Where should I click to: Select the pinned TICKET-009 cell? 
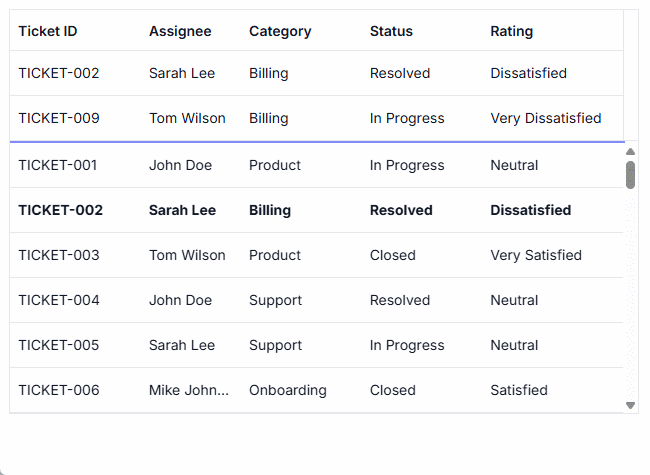59,118
